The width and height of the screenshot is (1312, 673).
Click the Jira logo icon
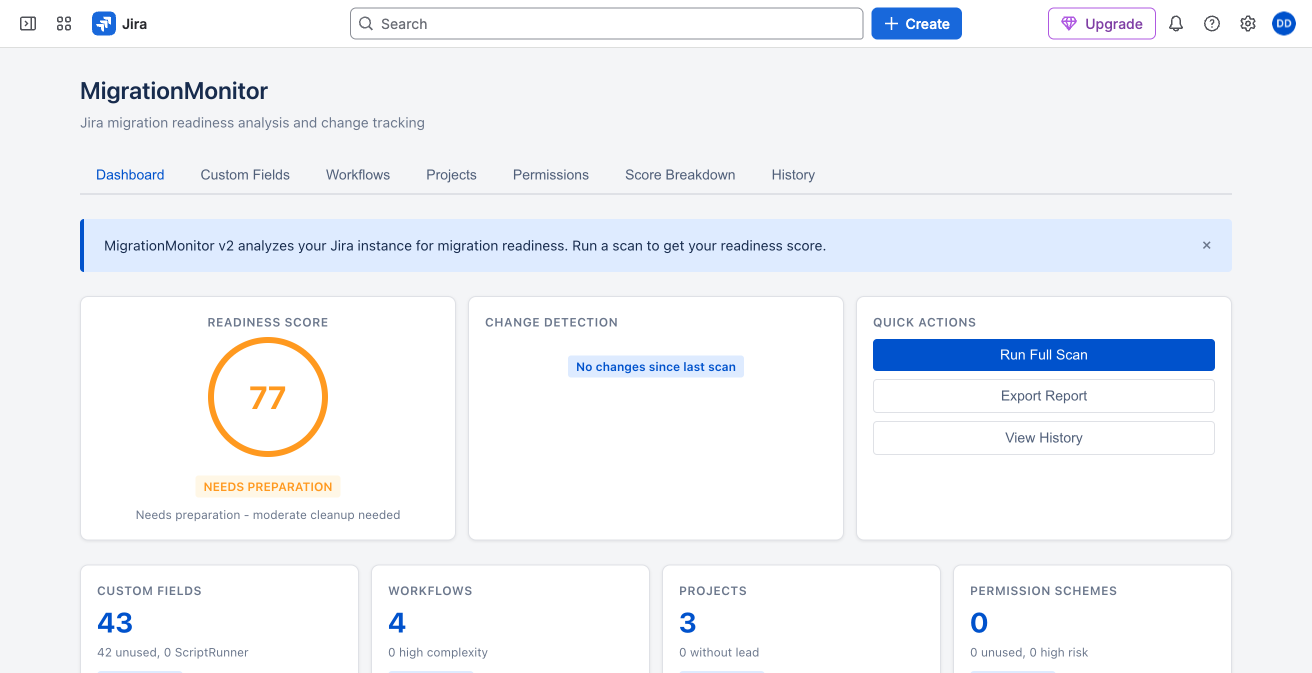(x=104, y=23)
